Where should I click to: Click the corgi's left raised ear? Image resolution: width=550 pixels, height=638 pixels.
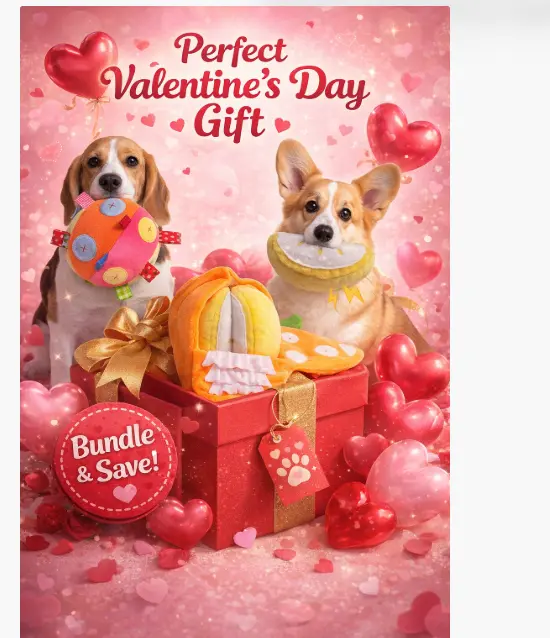click(295, 169)
